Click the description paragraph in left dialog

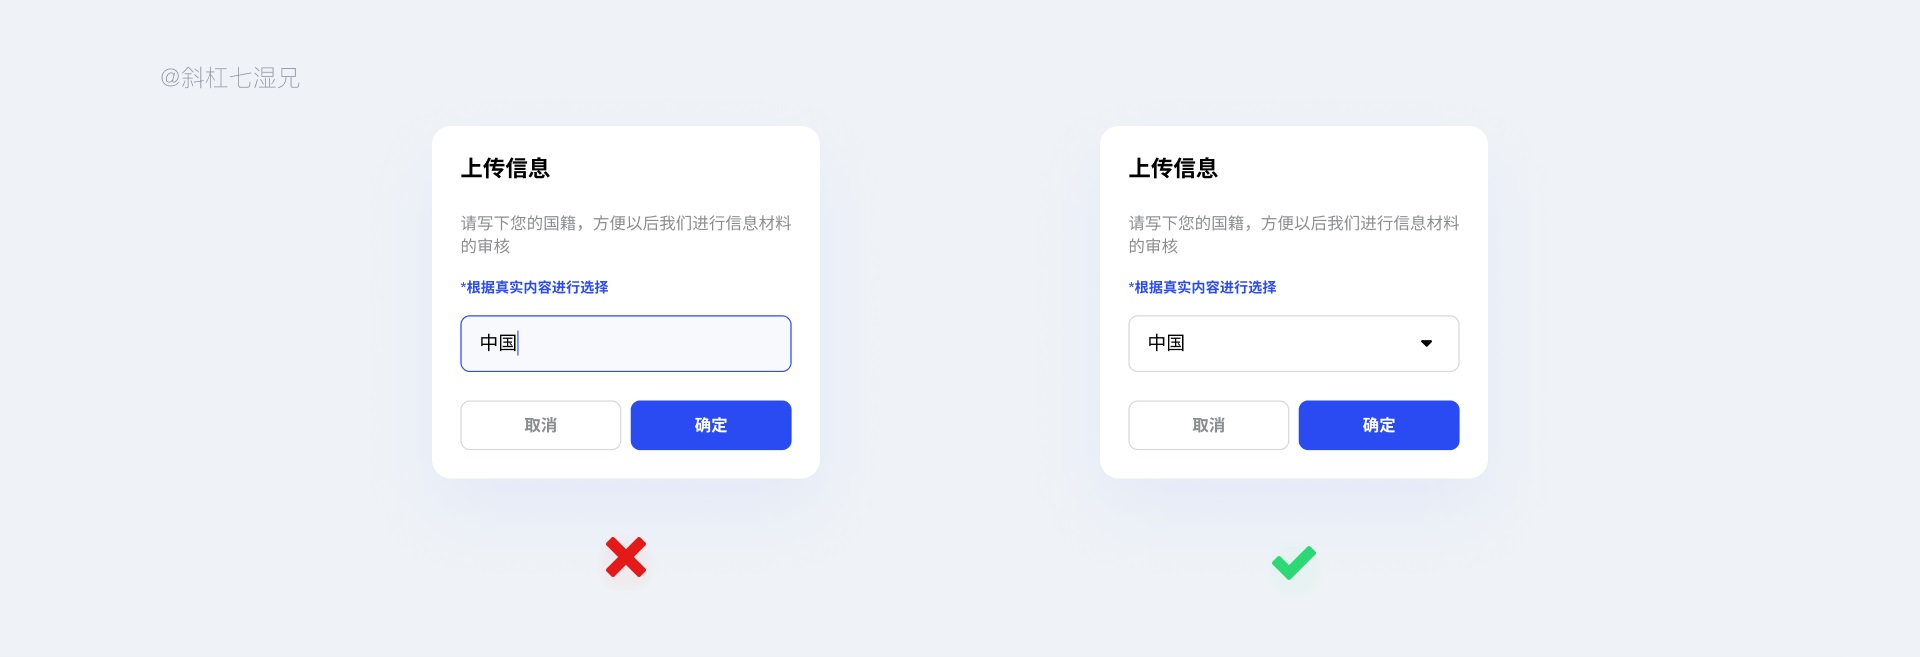tap(626, 234)
